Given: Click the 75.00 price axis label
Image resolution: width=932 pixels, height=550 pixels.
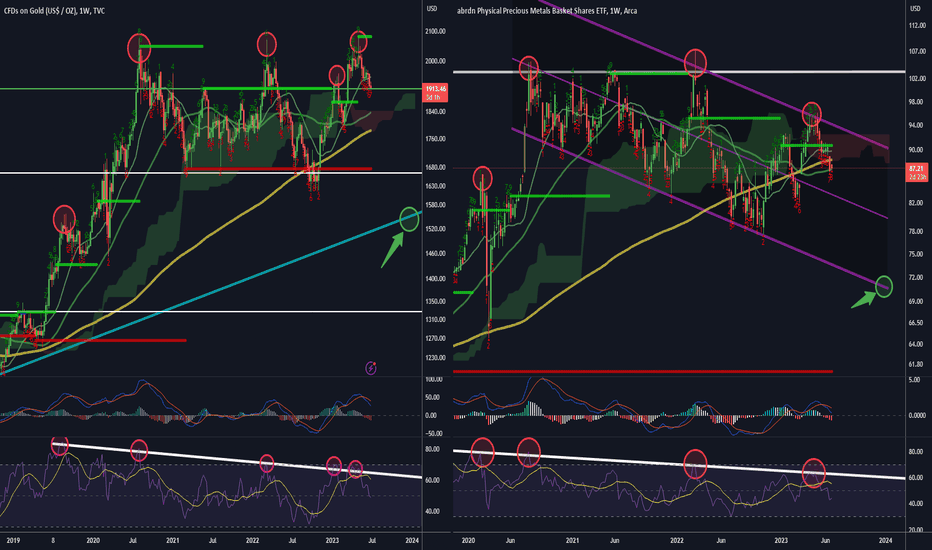Looking at the screenshot, I should tap(916, 254).
